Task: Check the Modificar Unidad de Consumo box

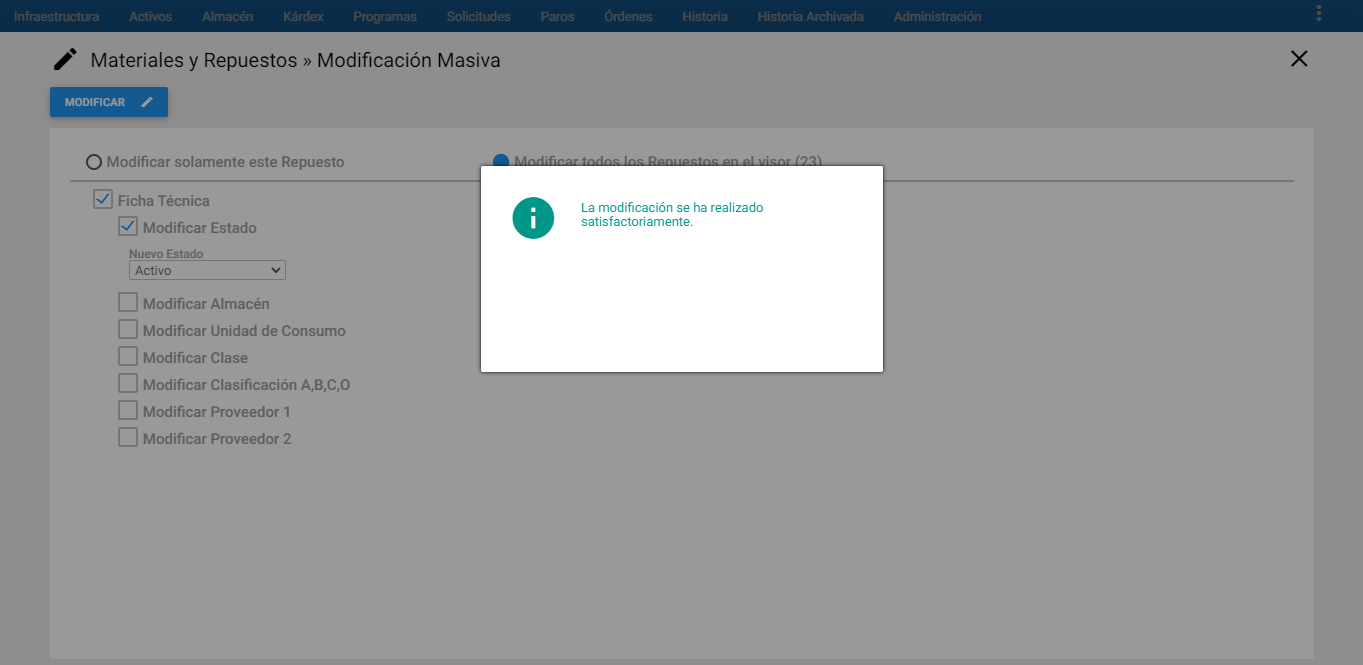Action: (128, 329)
